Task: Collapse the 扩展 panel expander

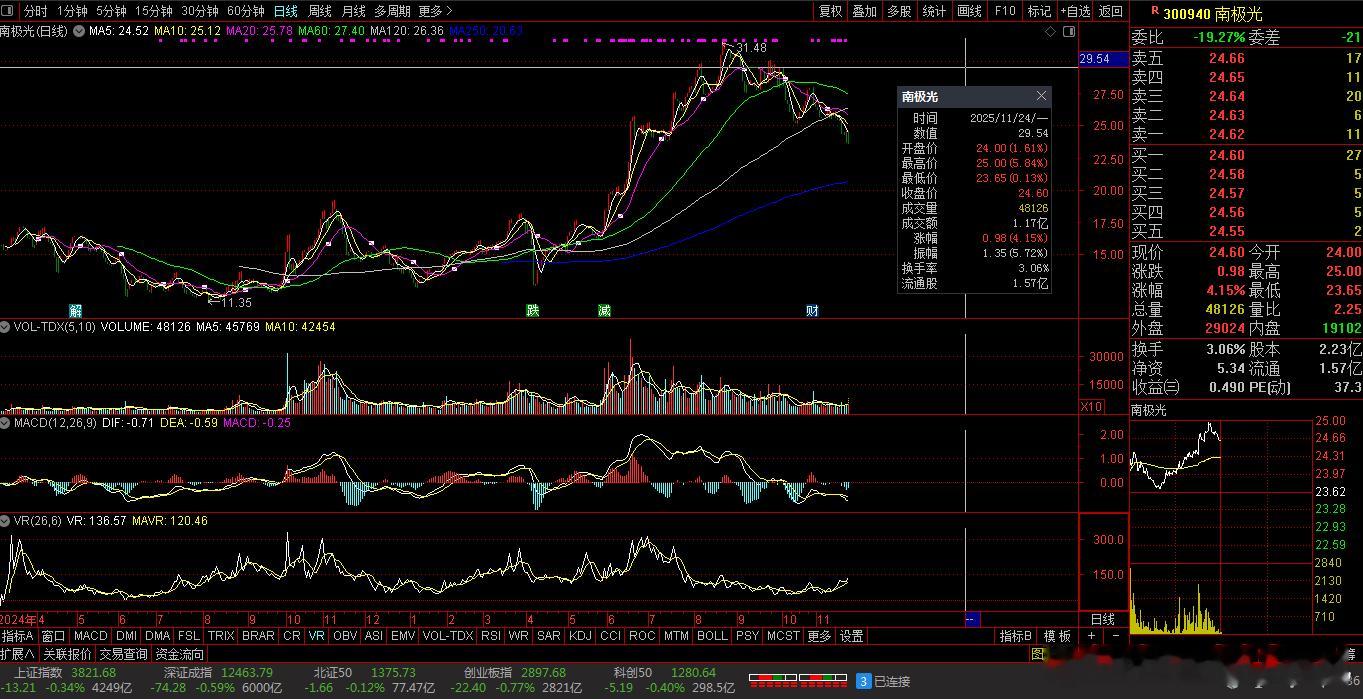Action: click(x=18, y=654)
